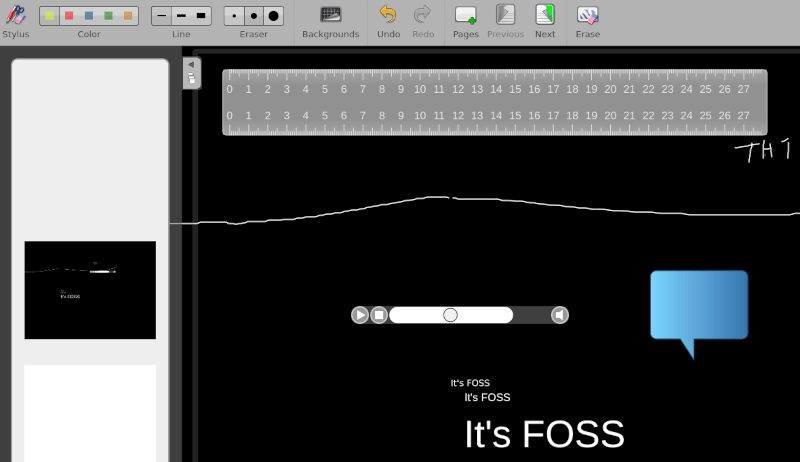Go to the Next page

pyautogui.click(x=544, y=16)
